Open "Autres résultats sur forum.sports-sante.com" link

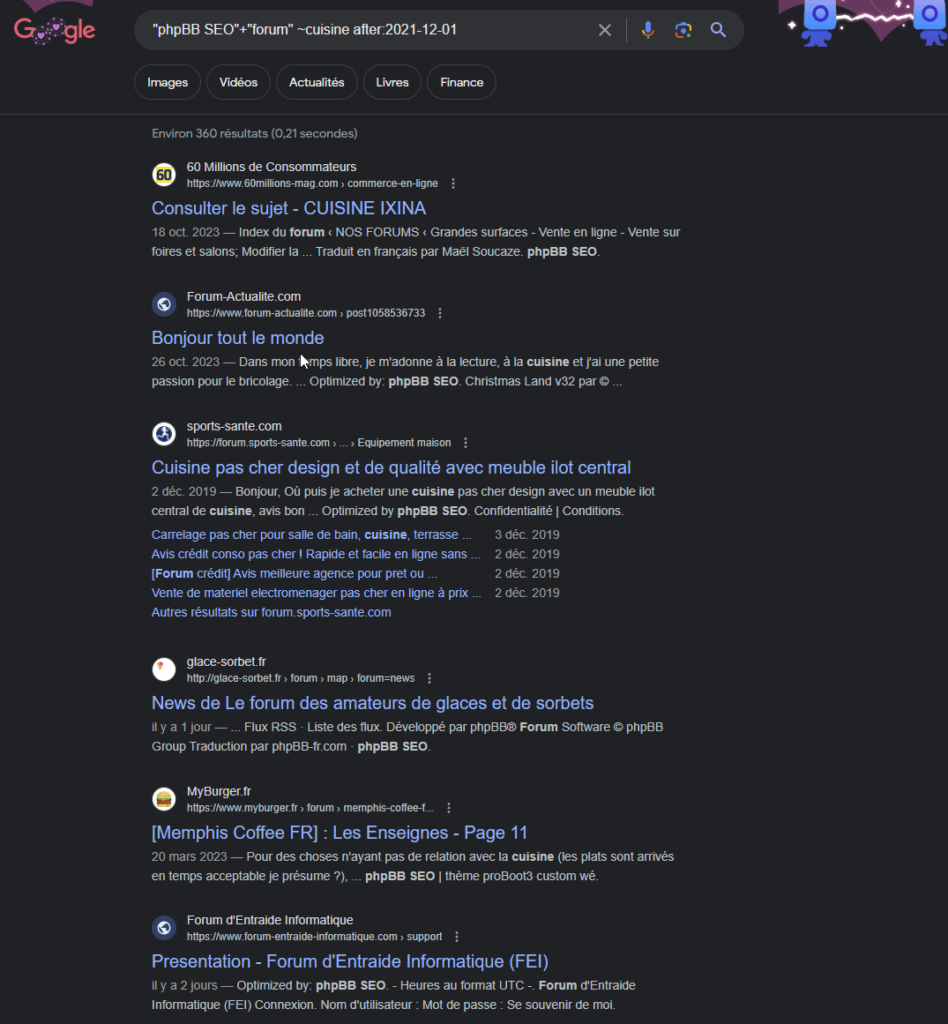tap(271, 613)
